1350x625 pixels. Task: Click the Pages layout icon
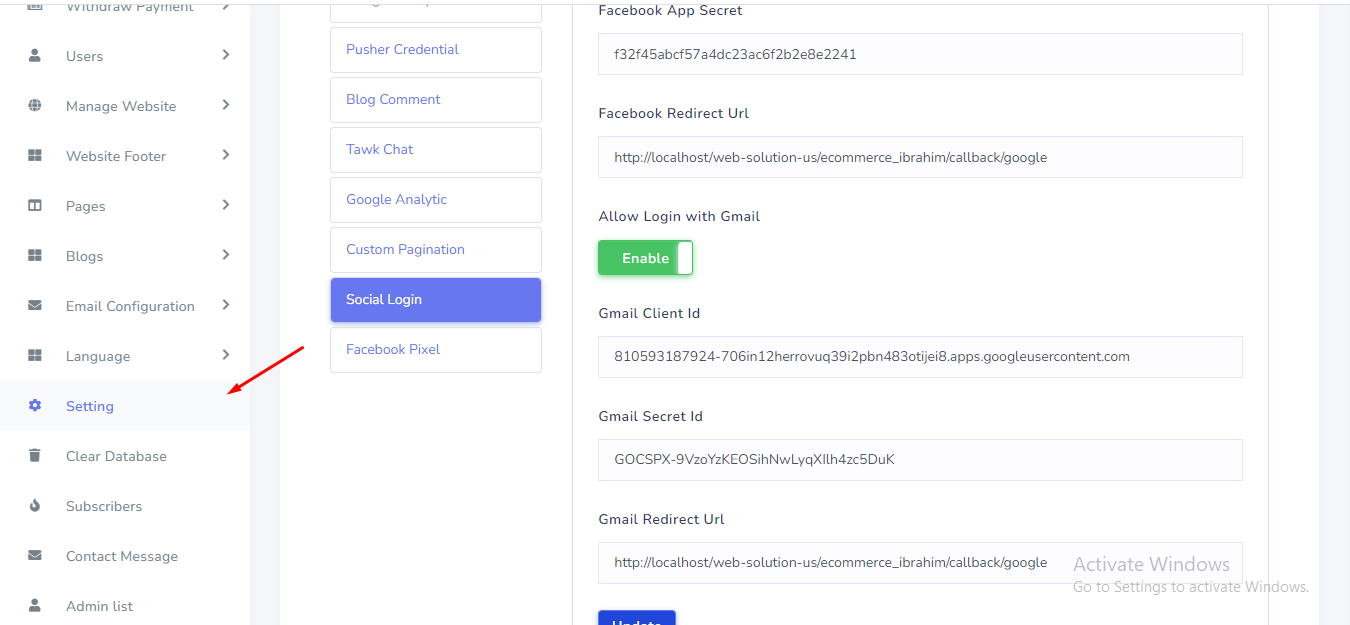point(35,206)
